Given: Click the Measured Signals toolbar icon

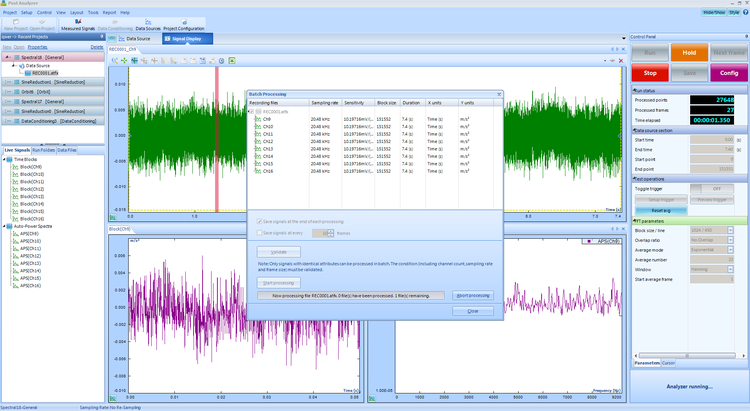Looking at the screenshot, I should pyautogui.click(x=77, y=22).
